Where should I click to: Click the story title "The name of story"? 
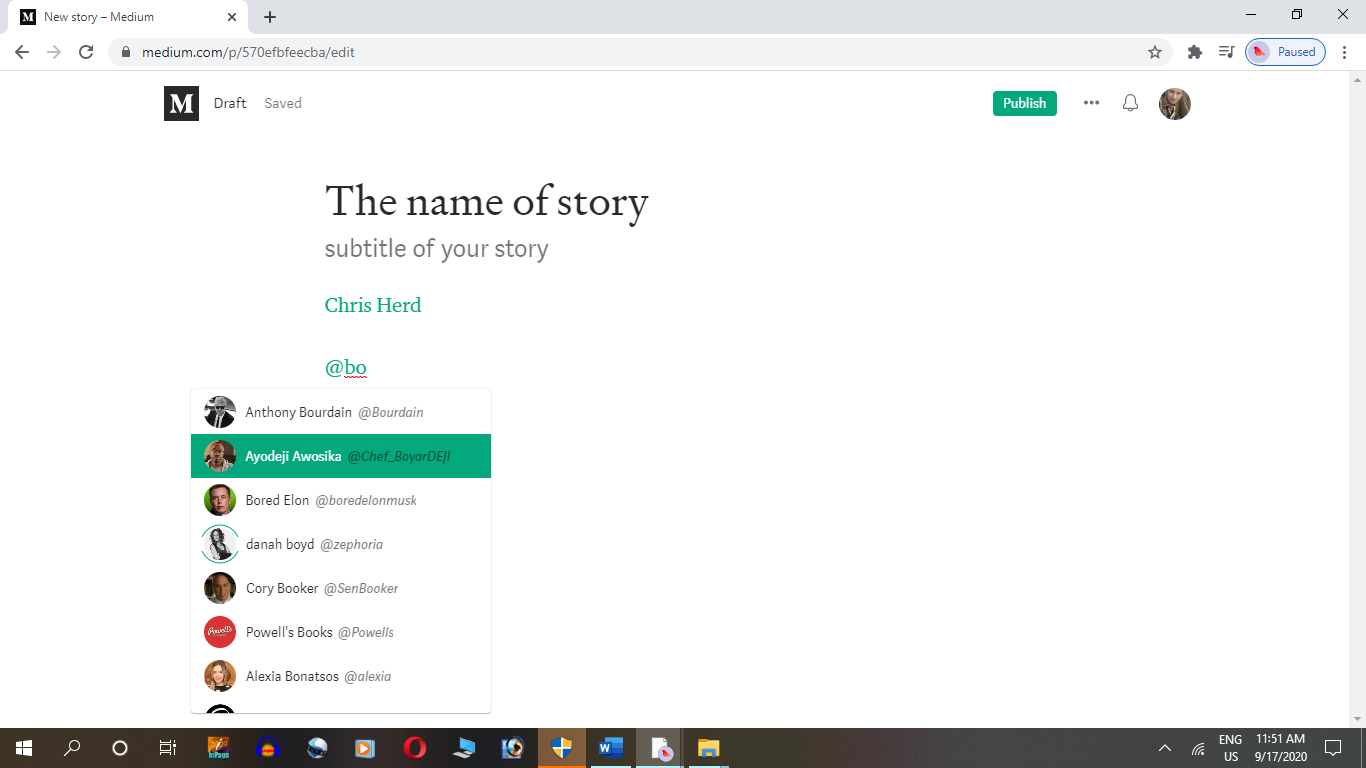pyautogui.click(x=487, y=201)
